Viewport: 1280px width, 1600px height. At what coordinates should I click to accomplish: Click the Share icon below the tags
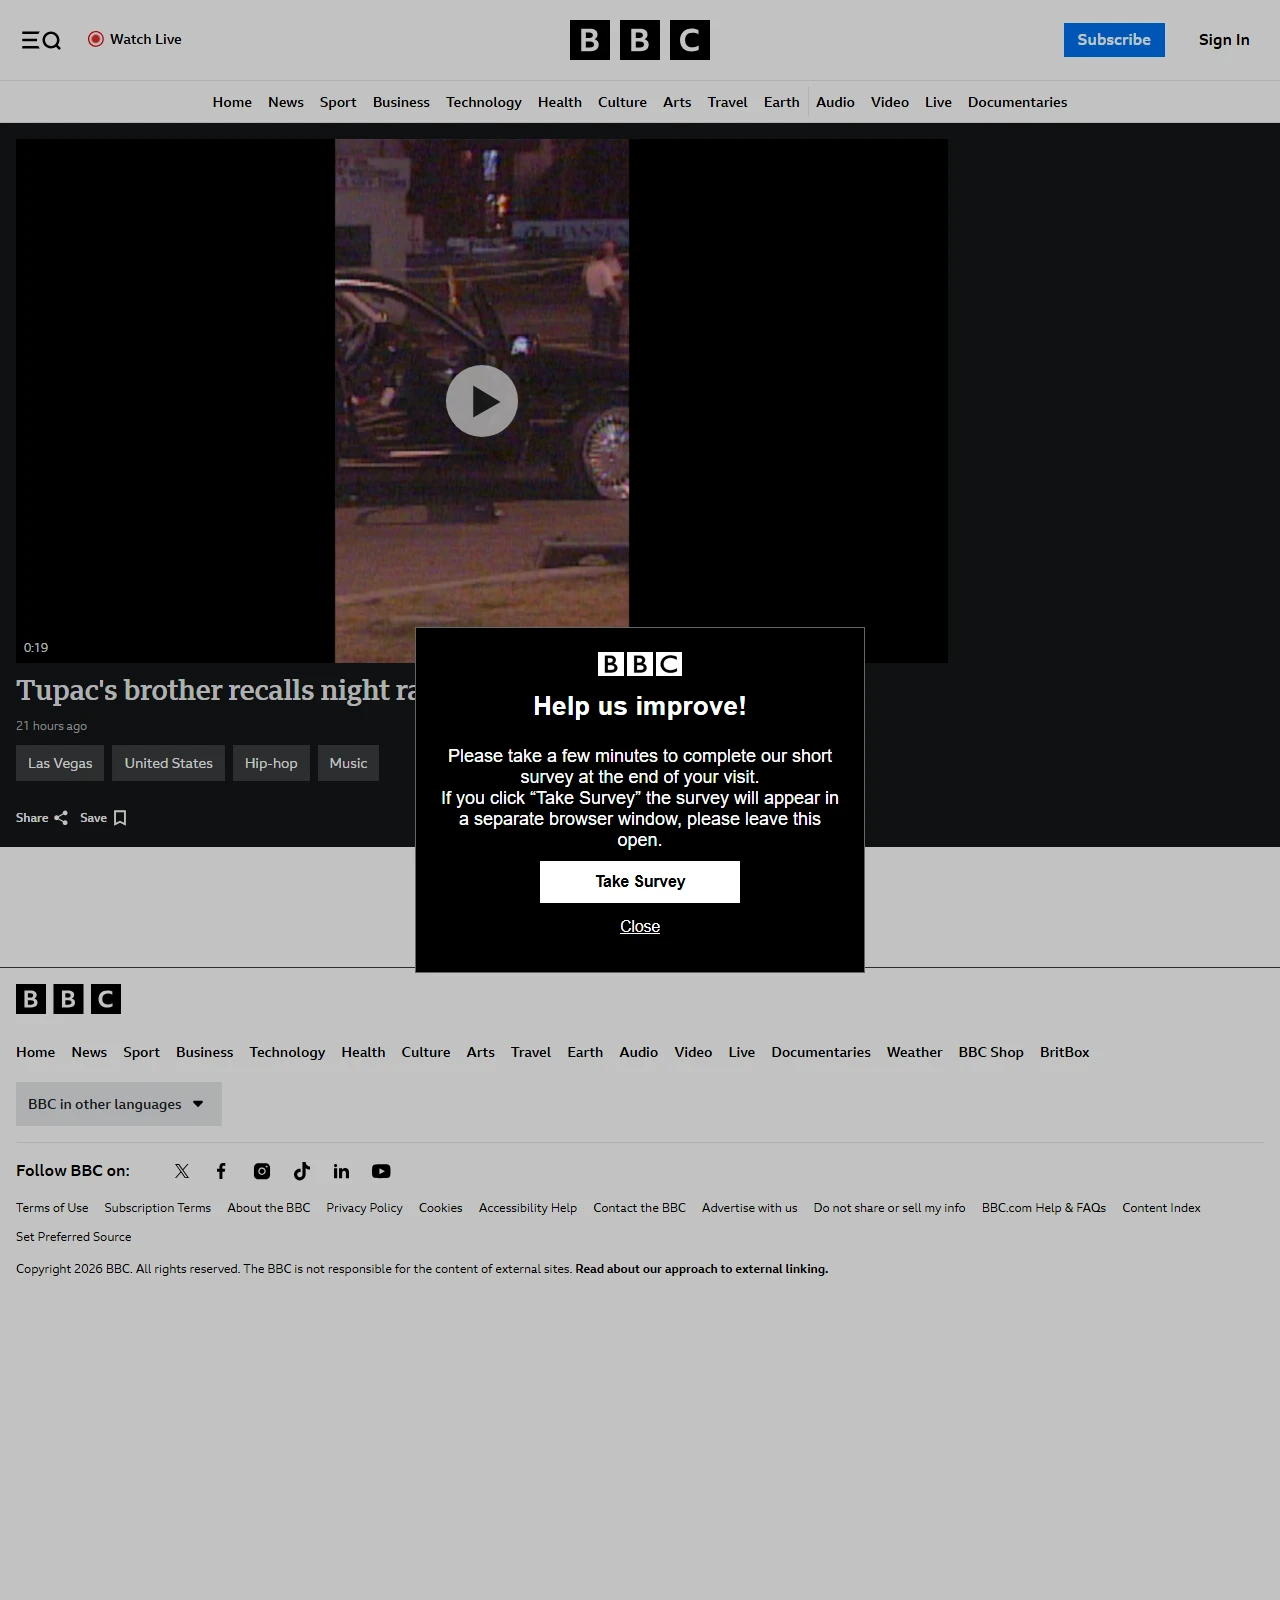pos(61,818)
